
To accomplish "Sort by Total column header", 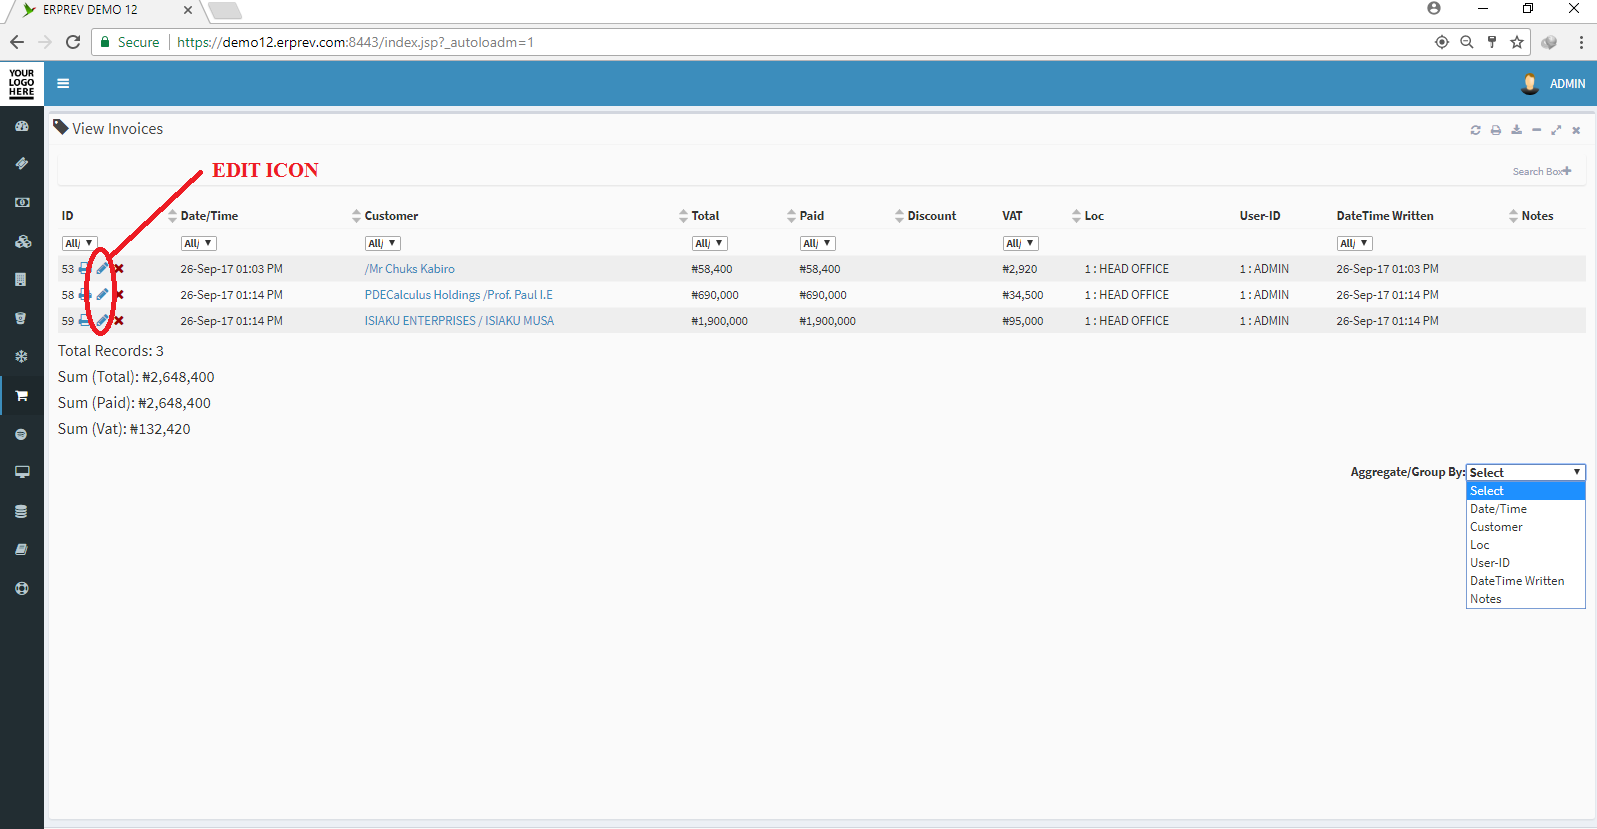I will pos(705,216).
